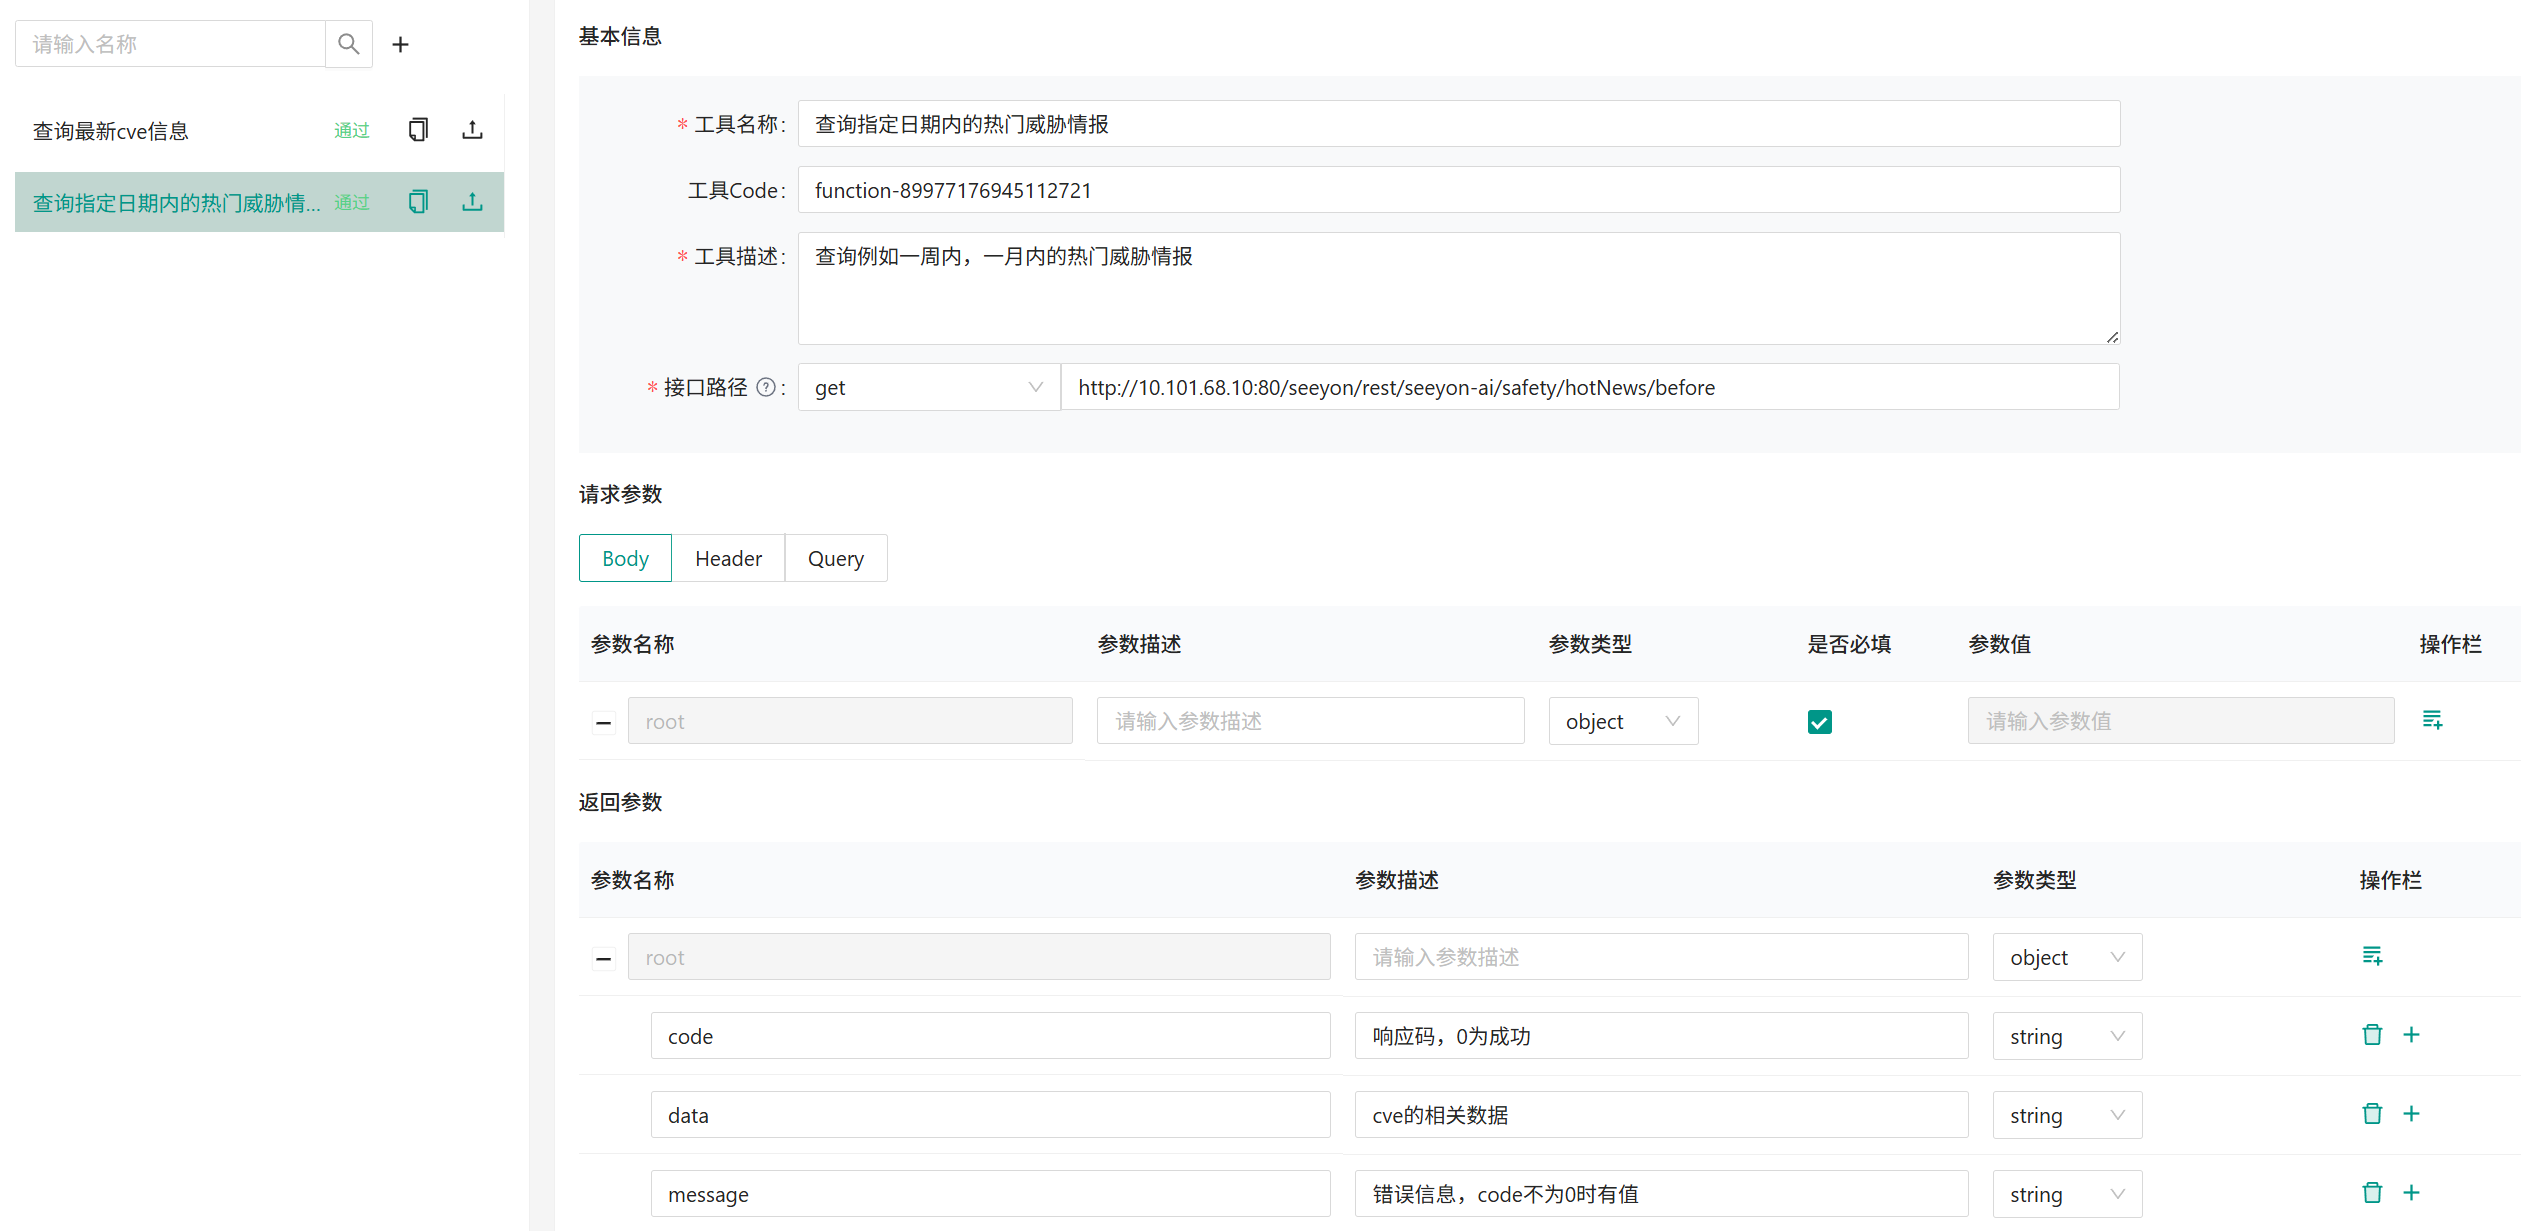The width and height of the screenshot is (2521, 1231).
Task: Switch to the Header tab
Action: (x=728, y=558)
